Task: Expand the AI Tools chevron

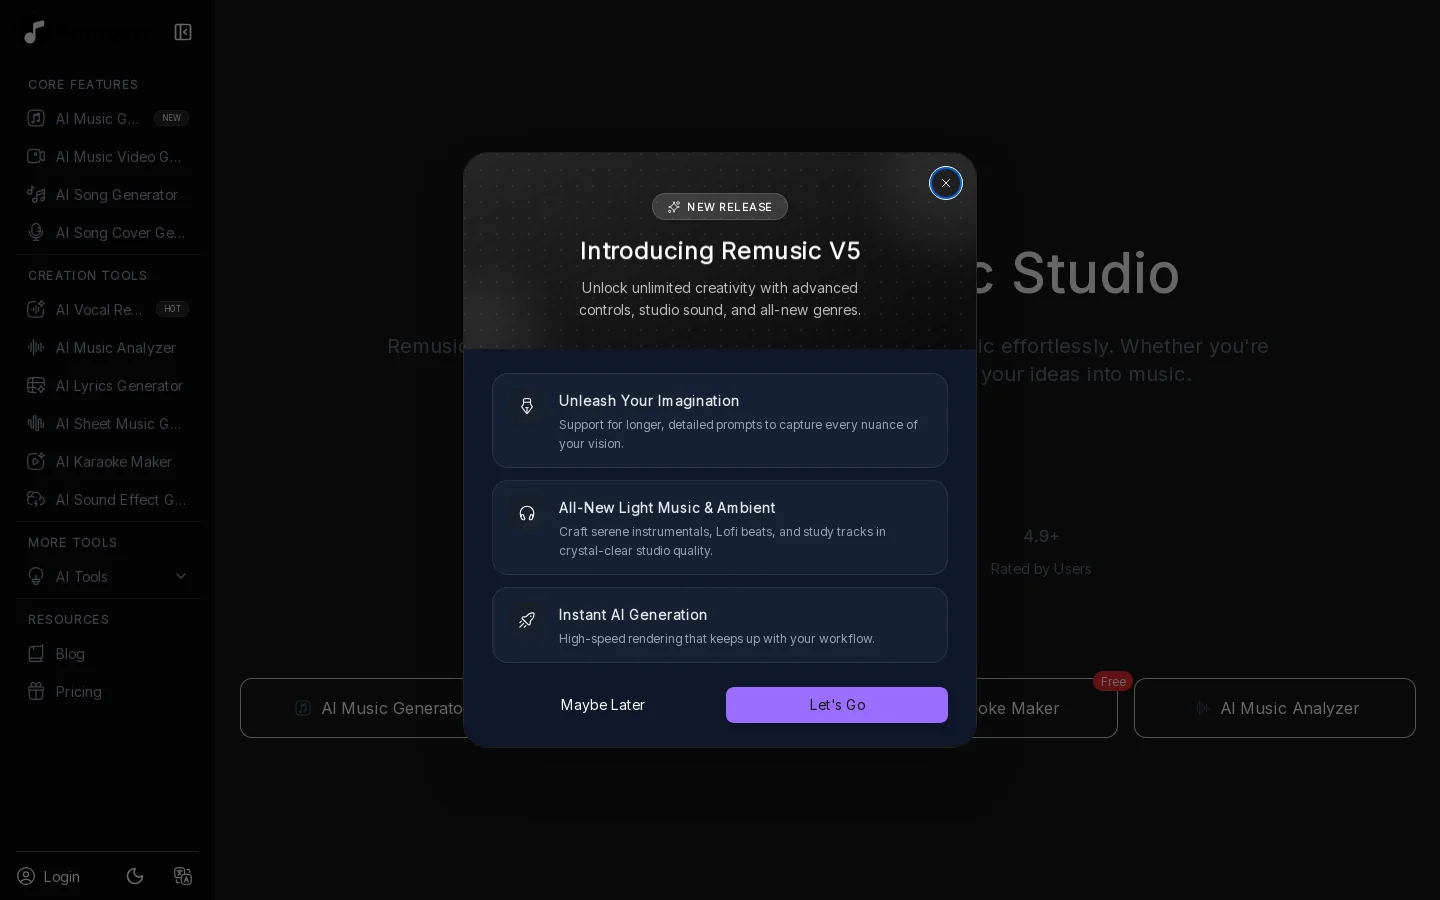Action: pos(181,576)
